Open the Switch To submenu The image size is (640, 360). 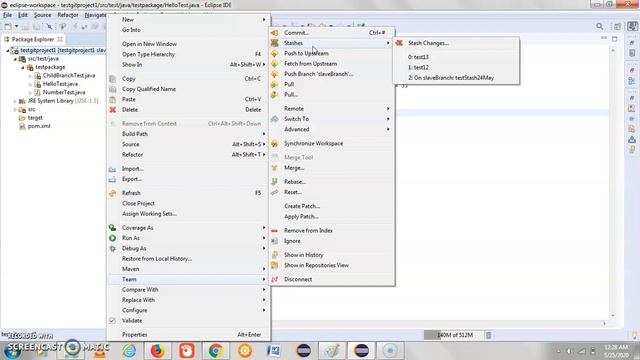pyautogui.click(x=332, y=119)
